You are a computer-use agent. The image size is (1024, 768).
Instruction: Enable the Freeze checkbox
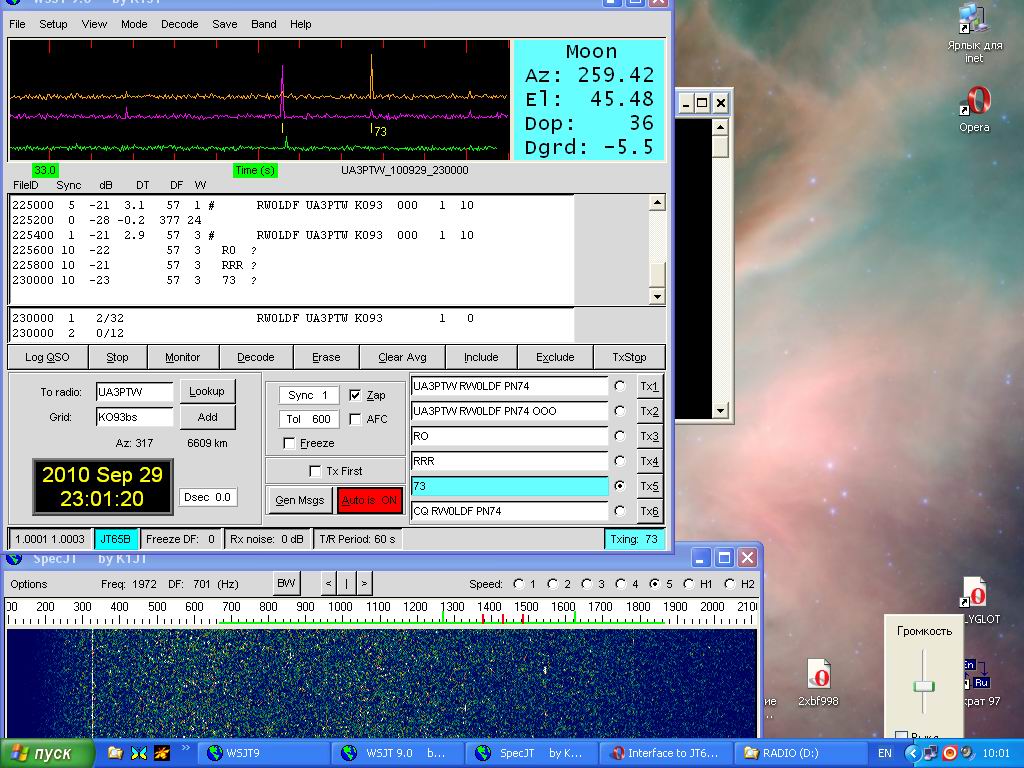click(x=289, y=443)
